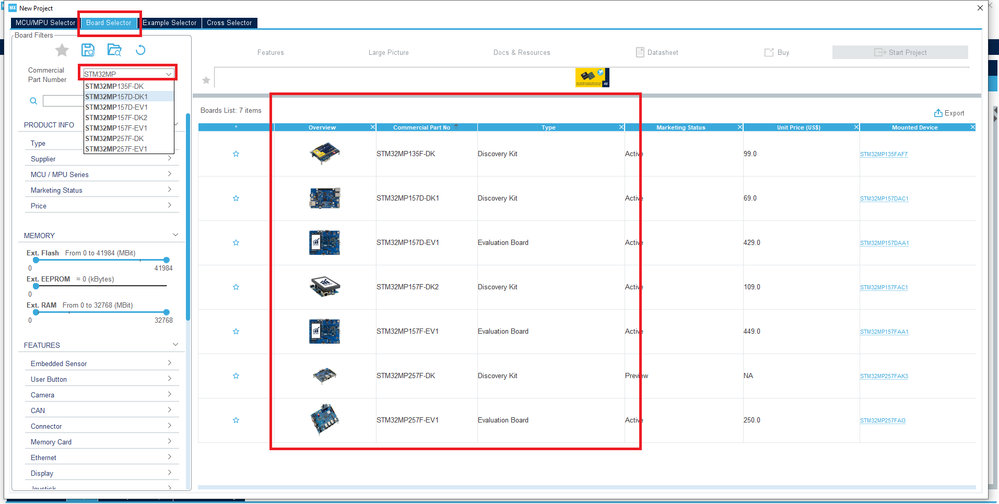The image size is (999, 504).
Task: Choose STM32MP157D-DK1 in the part number dropdown list
Action: tap(128, 97)
